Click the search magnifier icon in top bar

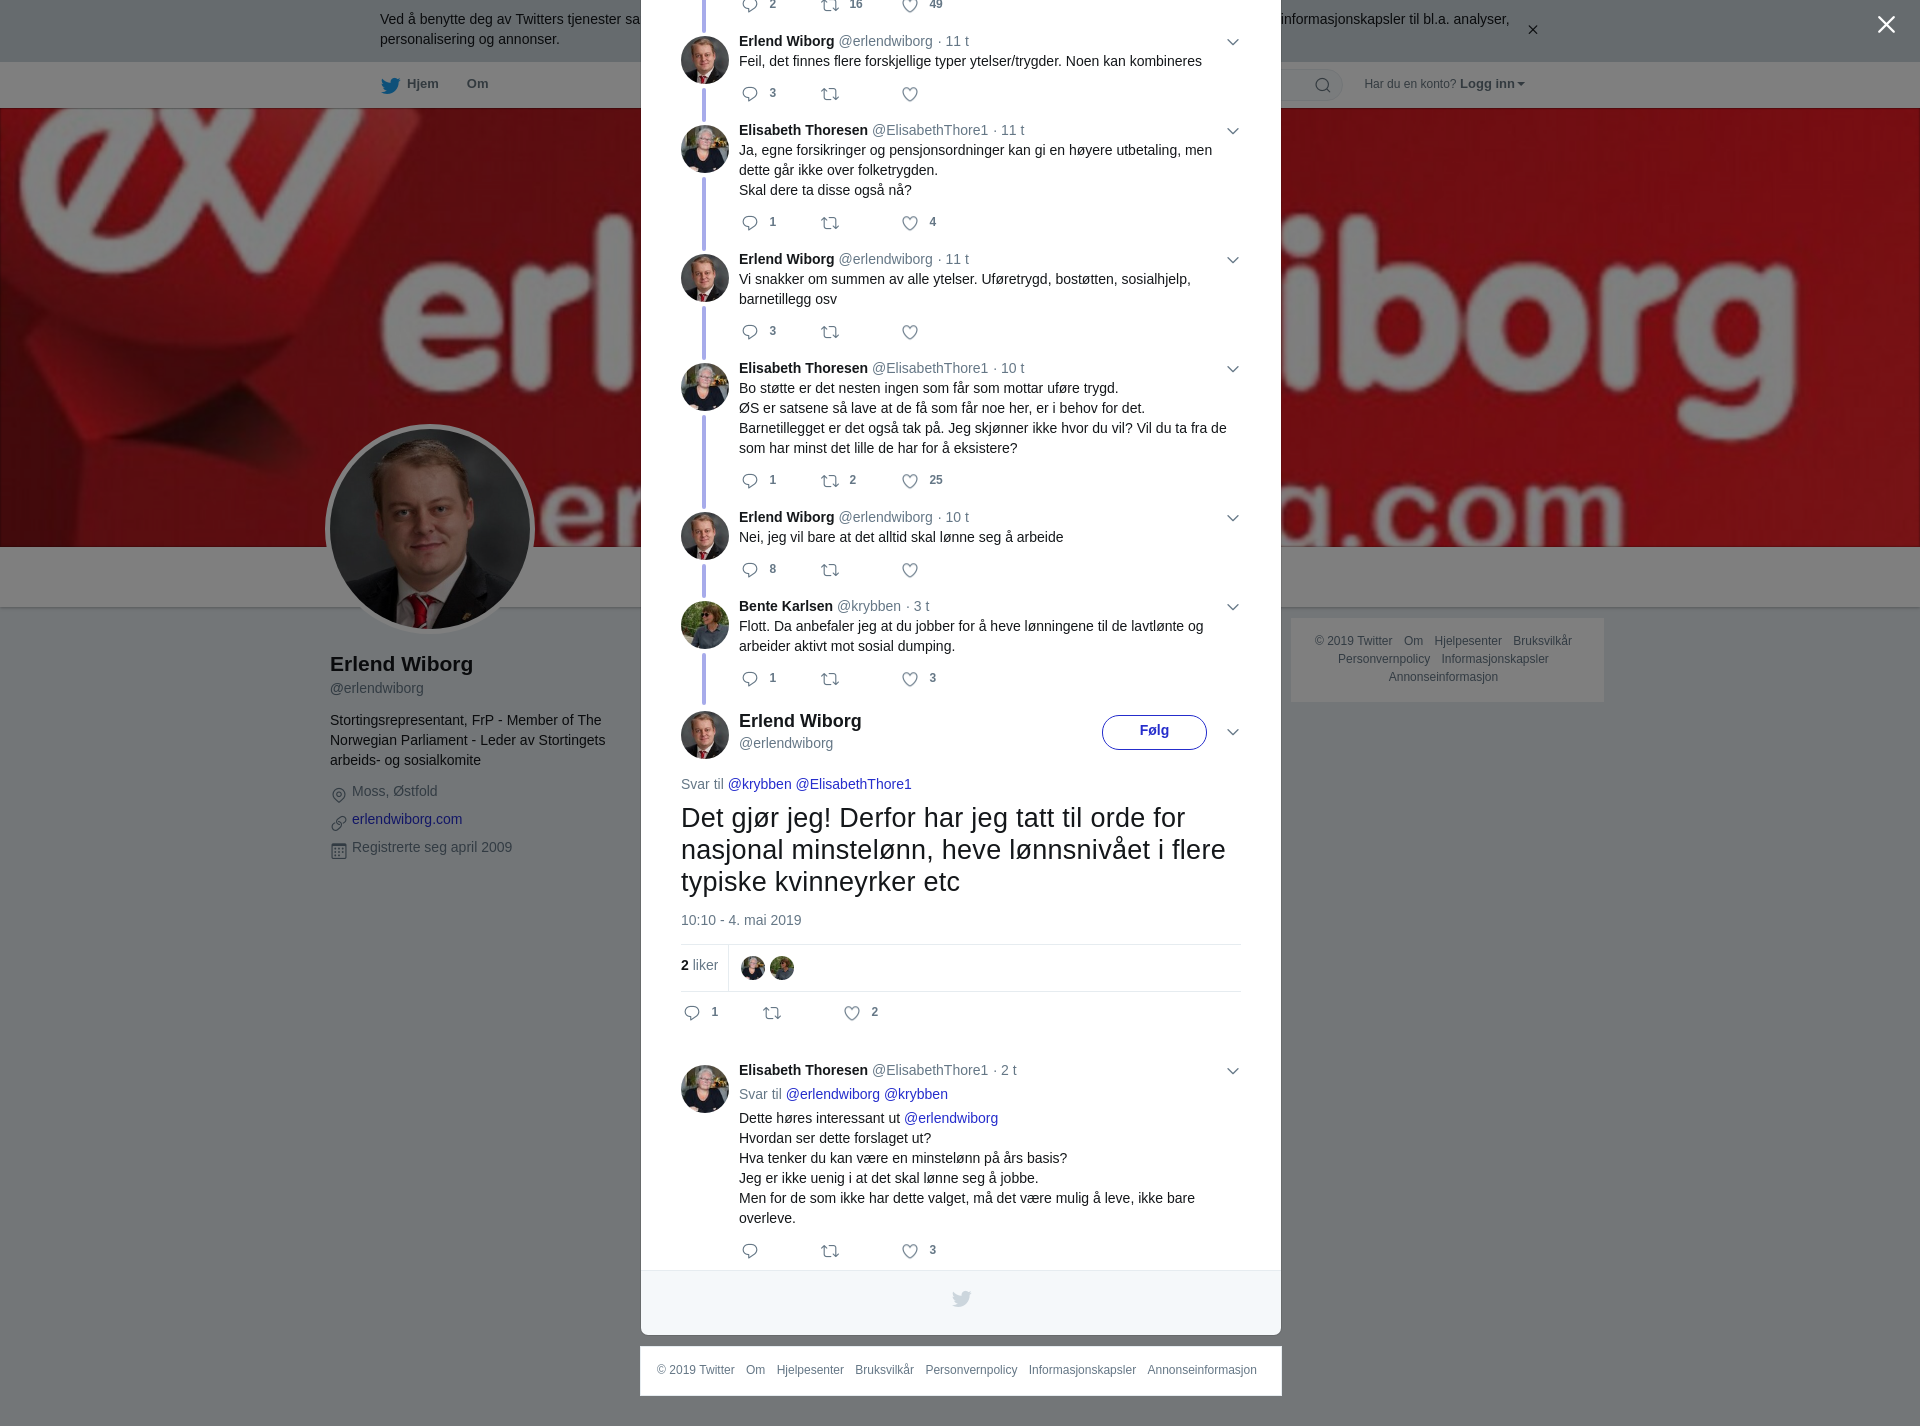(1322, 85)
